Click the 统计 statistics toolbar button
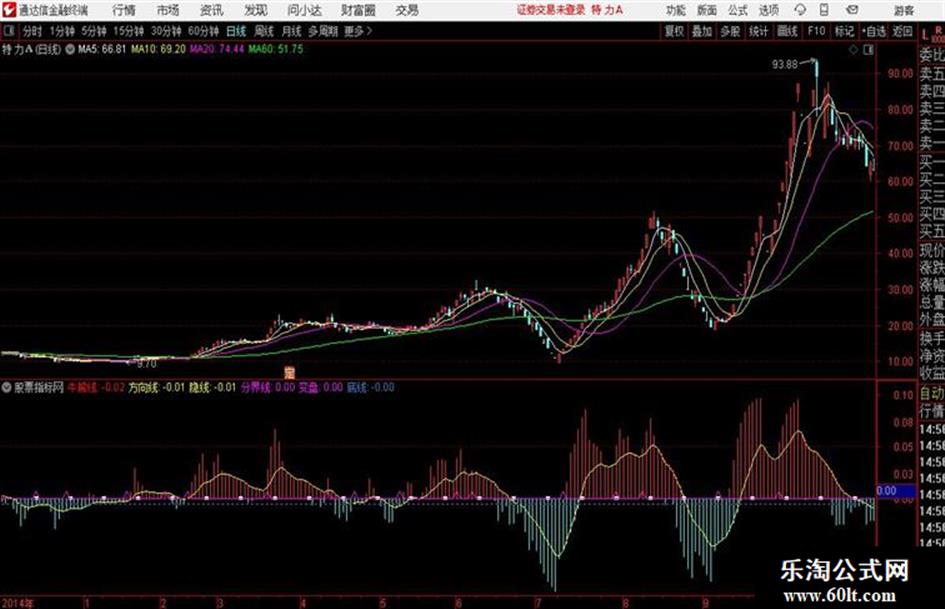945x609 pixels. (758, 31)
